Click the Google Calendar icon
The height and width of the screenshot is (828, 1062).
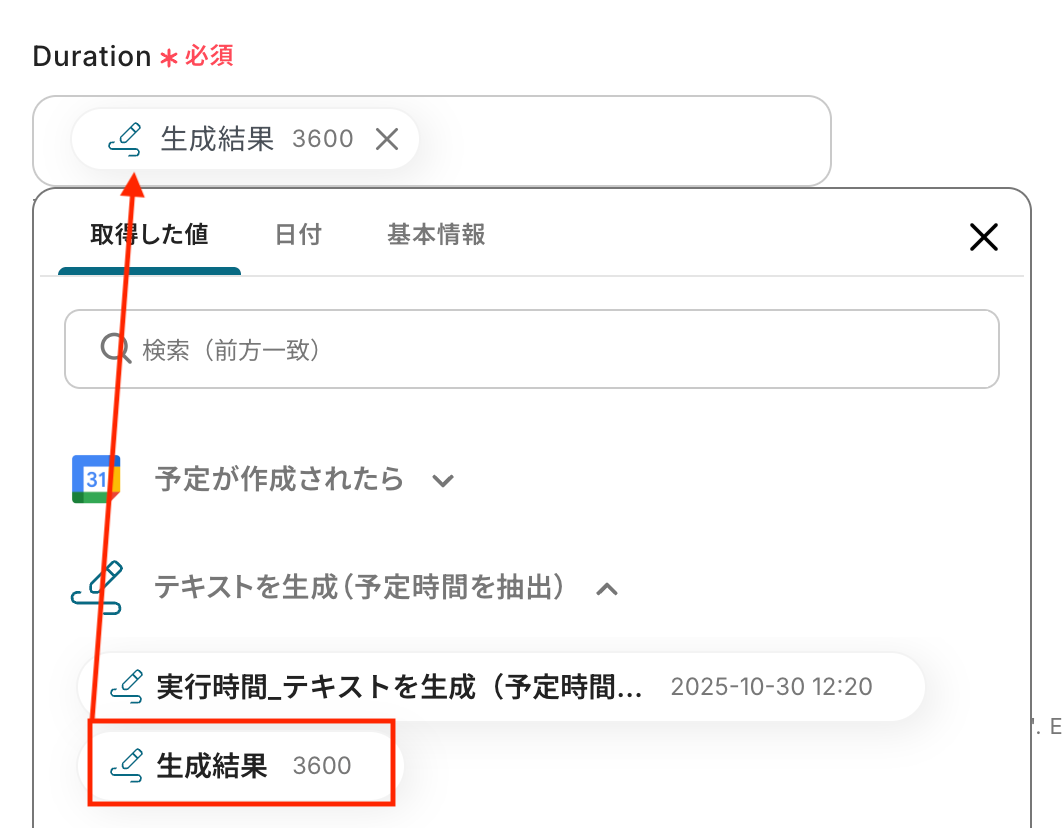click(x=97, y=479)
